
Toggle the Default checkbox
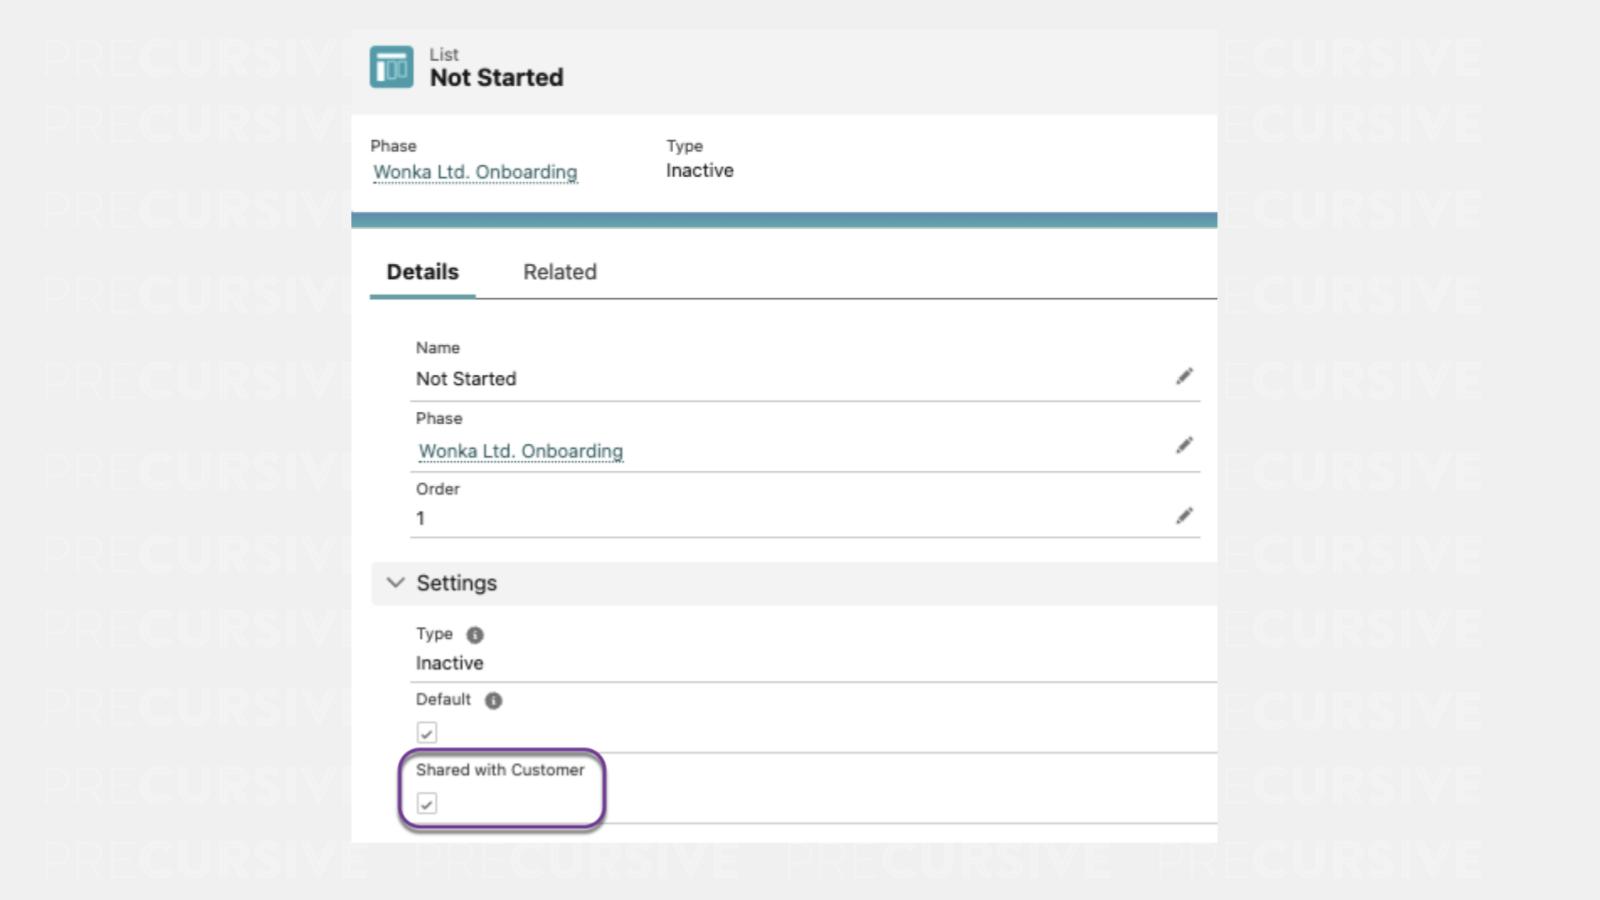(x=427, y=733)
